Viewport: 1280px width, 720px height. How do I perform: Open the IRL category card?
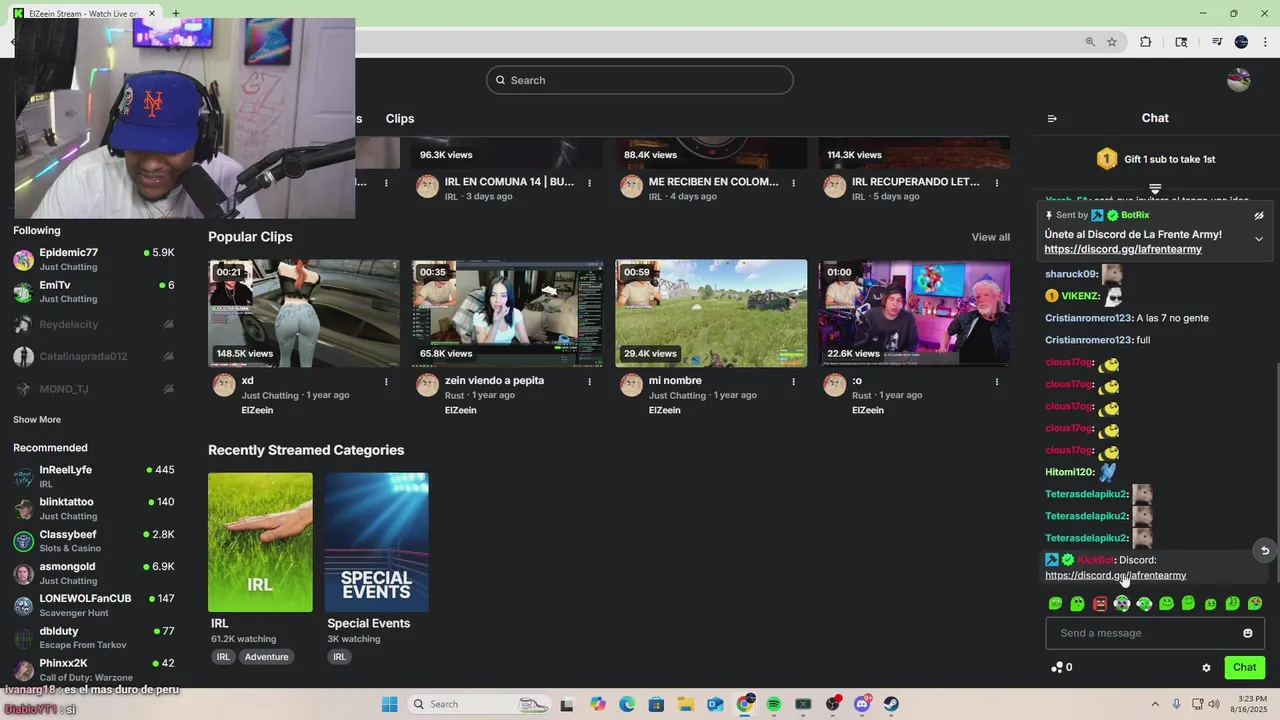click(x=260, y=542)
